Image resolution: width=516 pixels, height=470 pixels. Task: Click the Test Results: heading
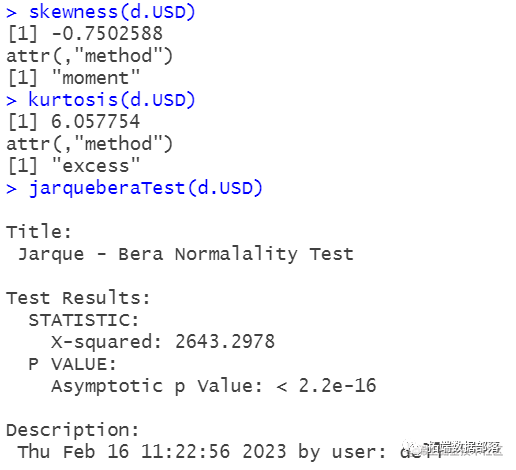(78, 298)
